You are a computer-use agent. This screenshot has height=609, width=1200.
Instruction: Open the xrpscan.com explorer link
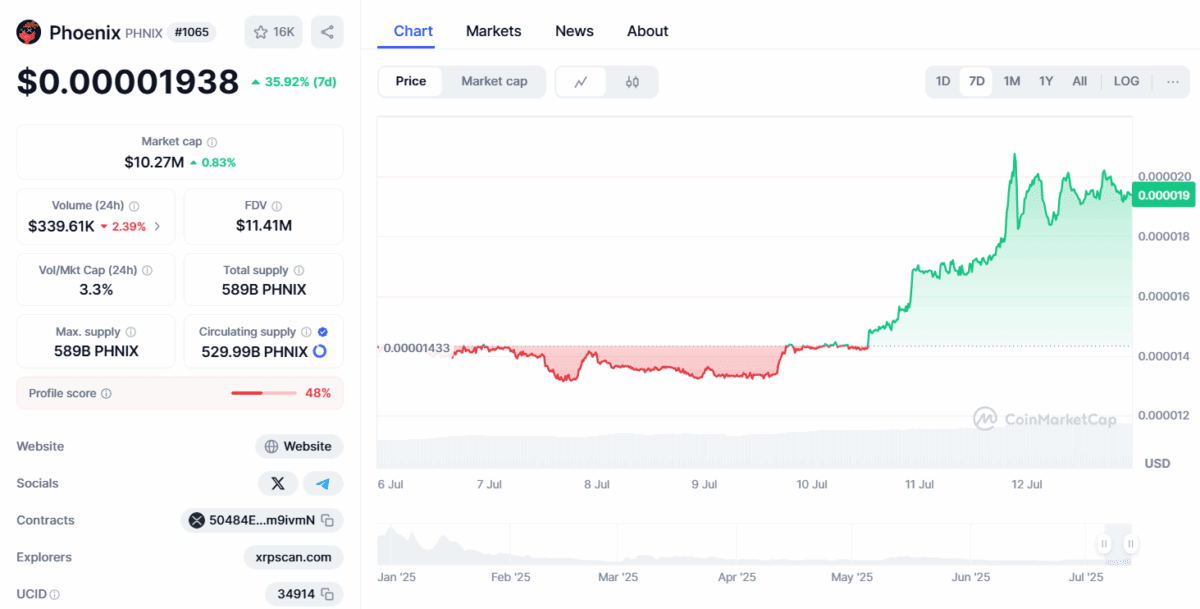(x=293, y=557)
